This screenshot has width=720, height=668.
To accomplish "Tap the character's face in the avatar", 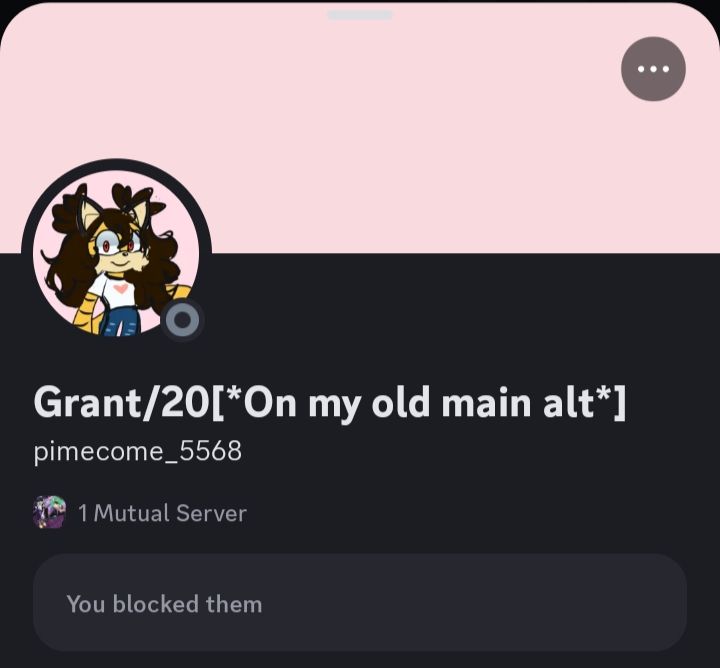I will [x=120, y=250].
